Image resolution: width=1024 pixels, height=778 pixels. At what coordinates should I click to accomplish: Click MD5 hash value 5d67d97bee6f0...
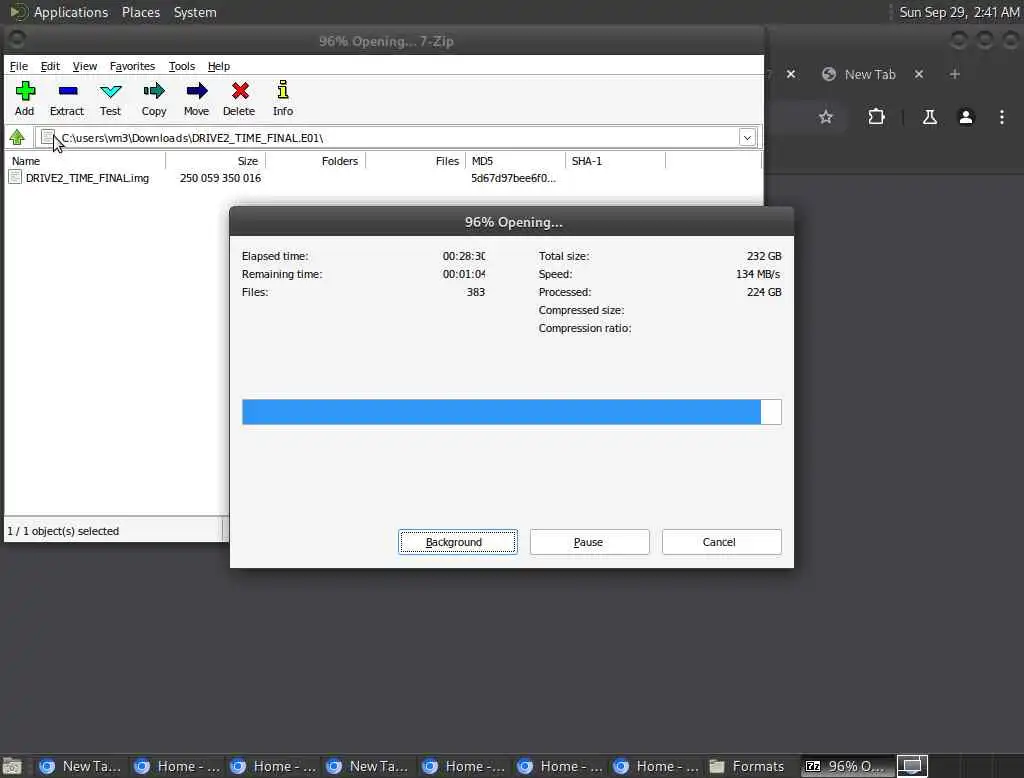pos(513,178)
